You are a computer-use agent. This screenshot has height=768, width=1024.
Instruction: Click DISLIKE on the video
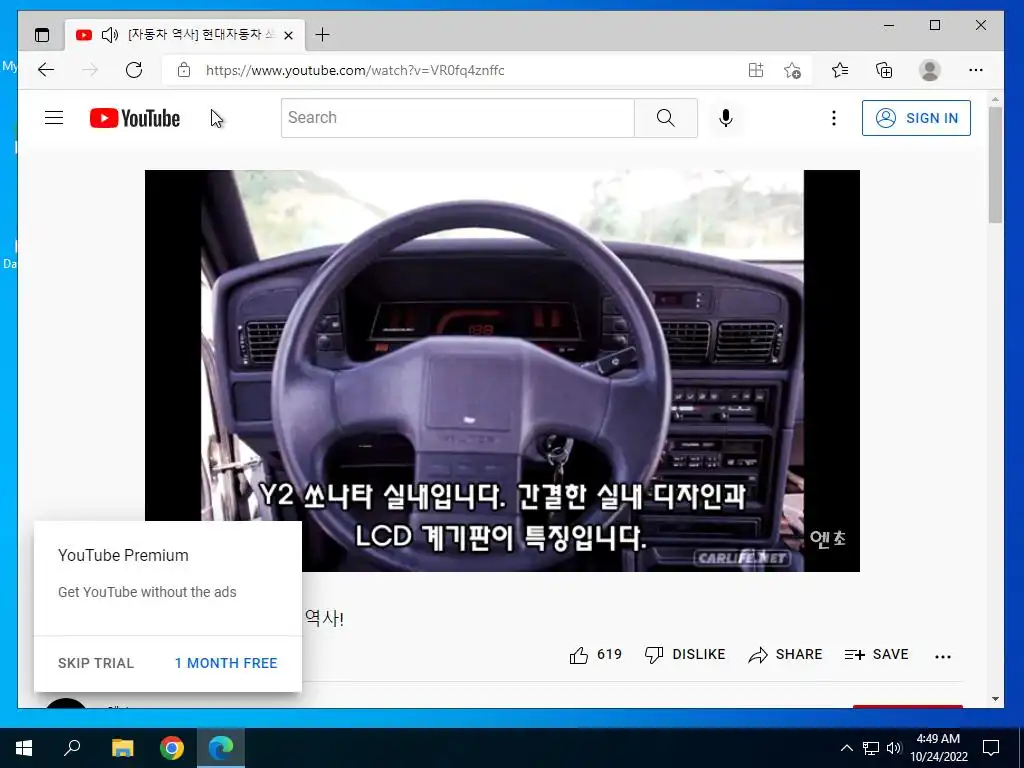[685, 654]
